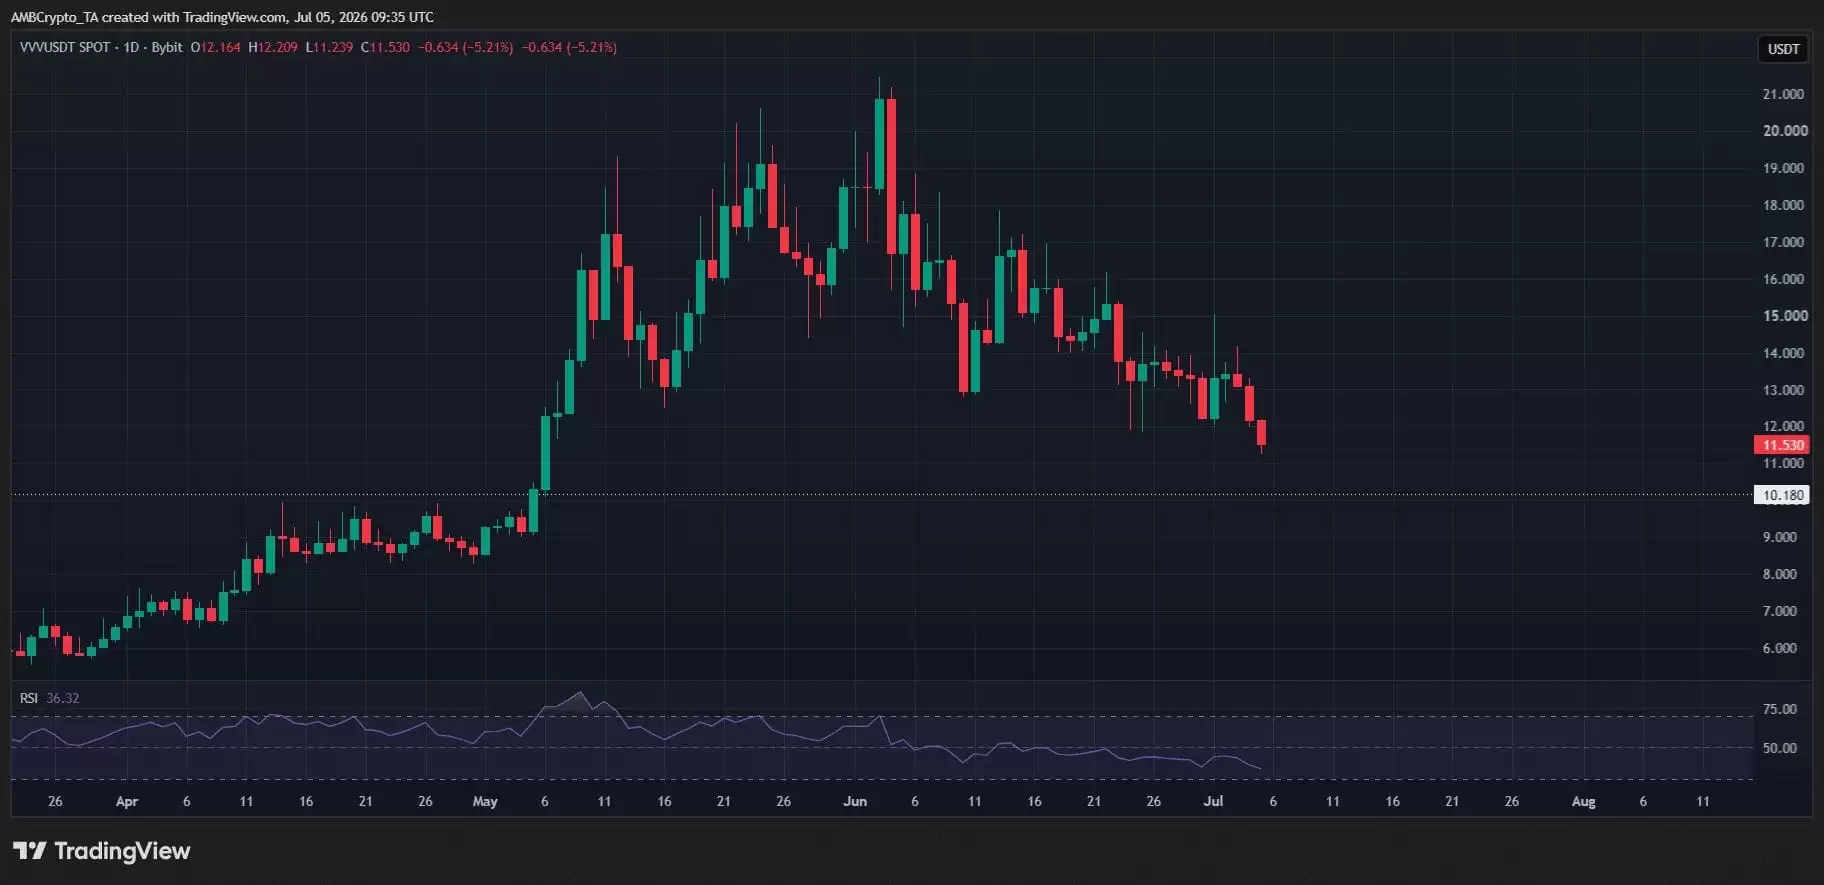Click the 9.000 price axis label
The image size is (1824, 885).
click(1779, 537)
